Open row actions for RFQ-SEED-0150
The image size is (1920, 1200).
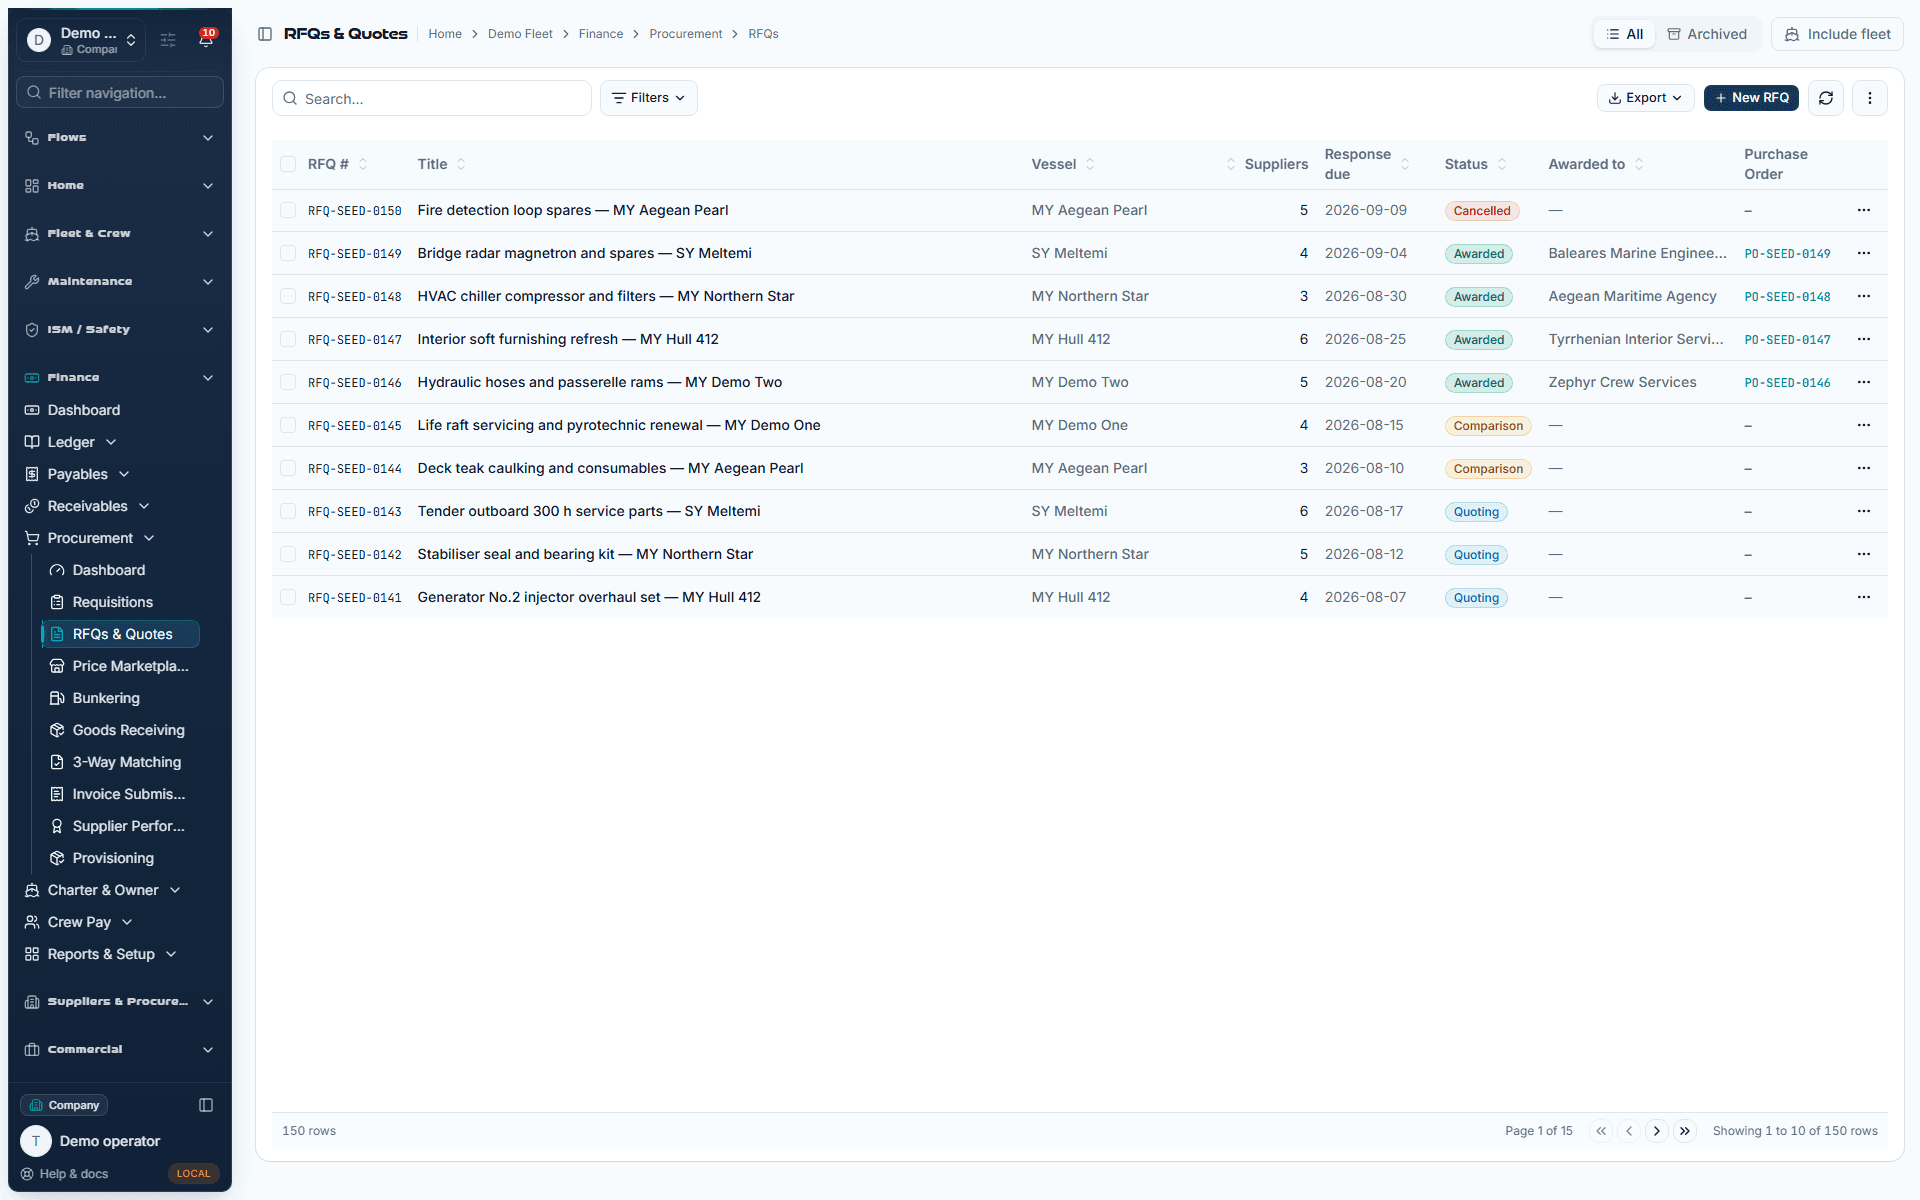point(1864,210)
